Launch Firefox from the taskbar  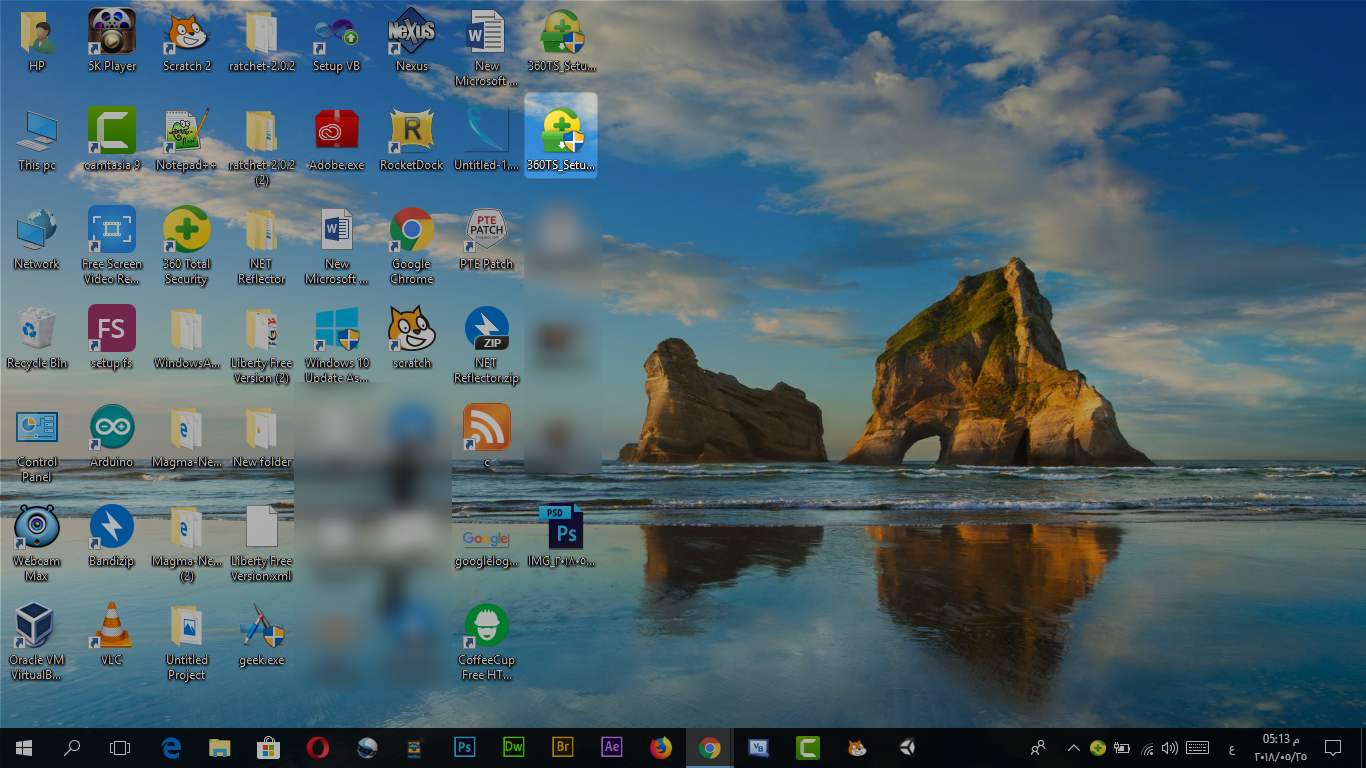point(661,747)
